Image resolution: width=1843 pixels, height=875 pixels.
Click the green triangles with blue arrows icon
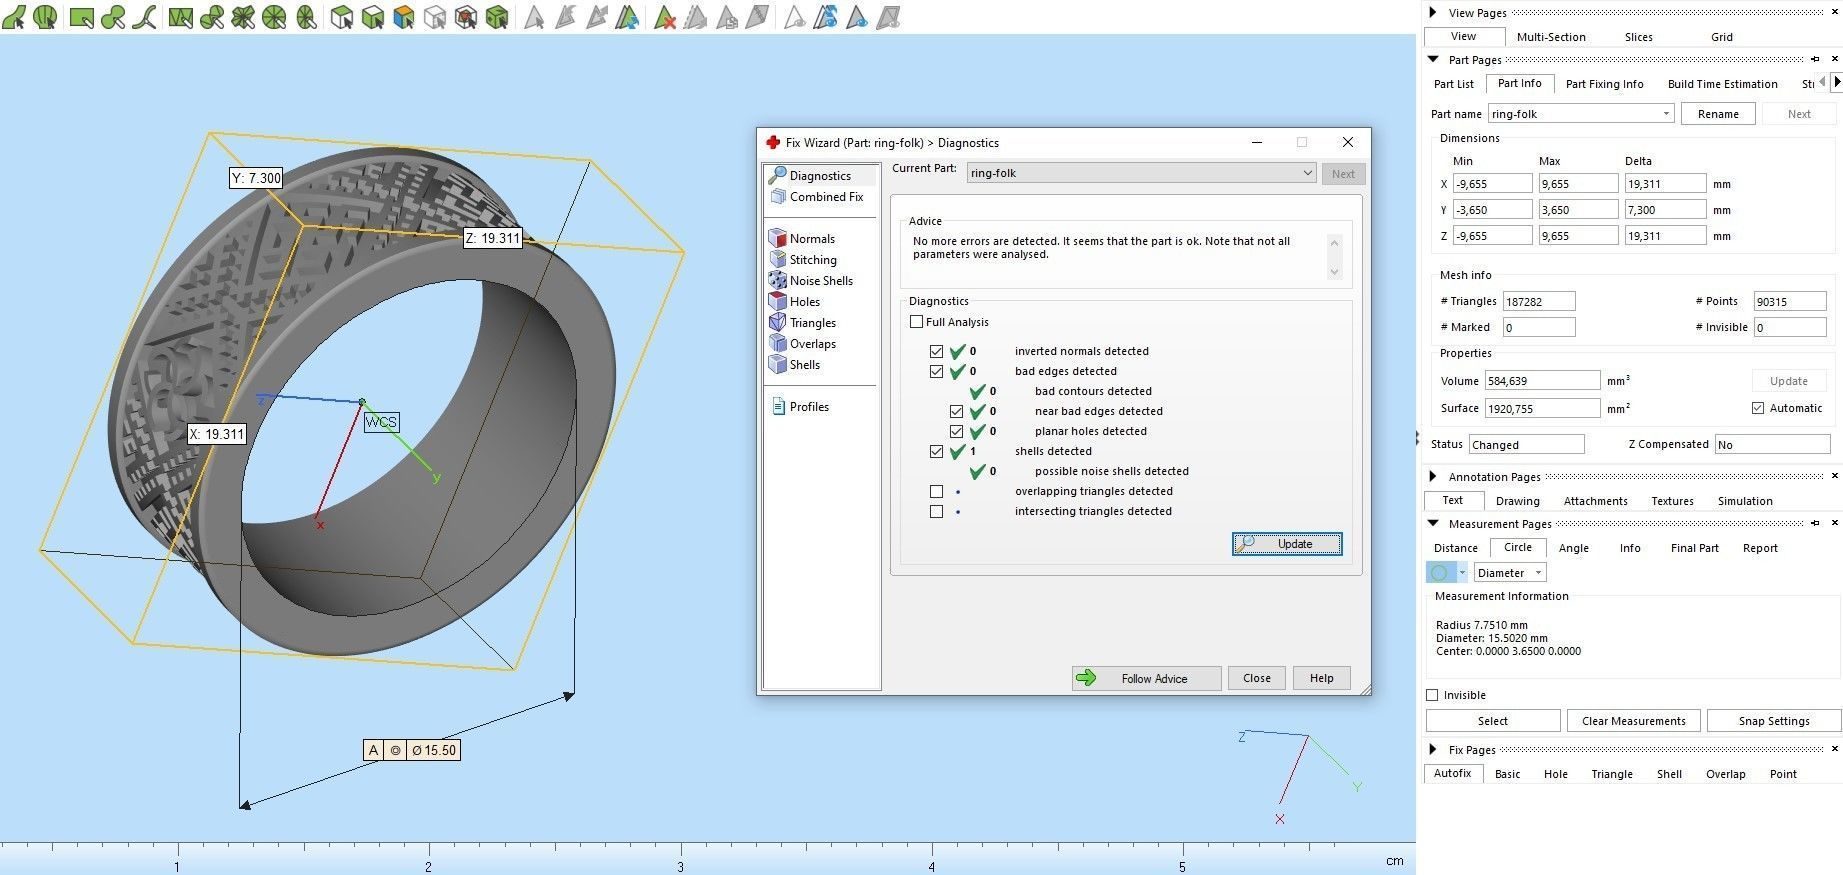coord(628,17)
